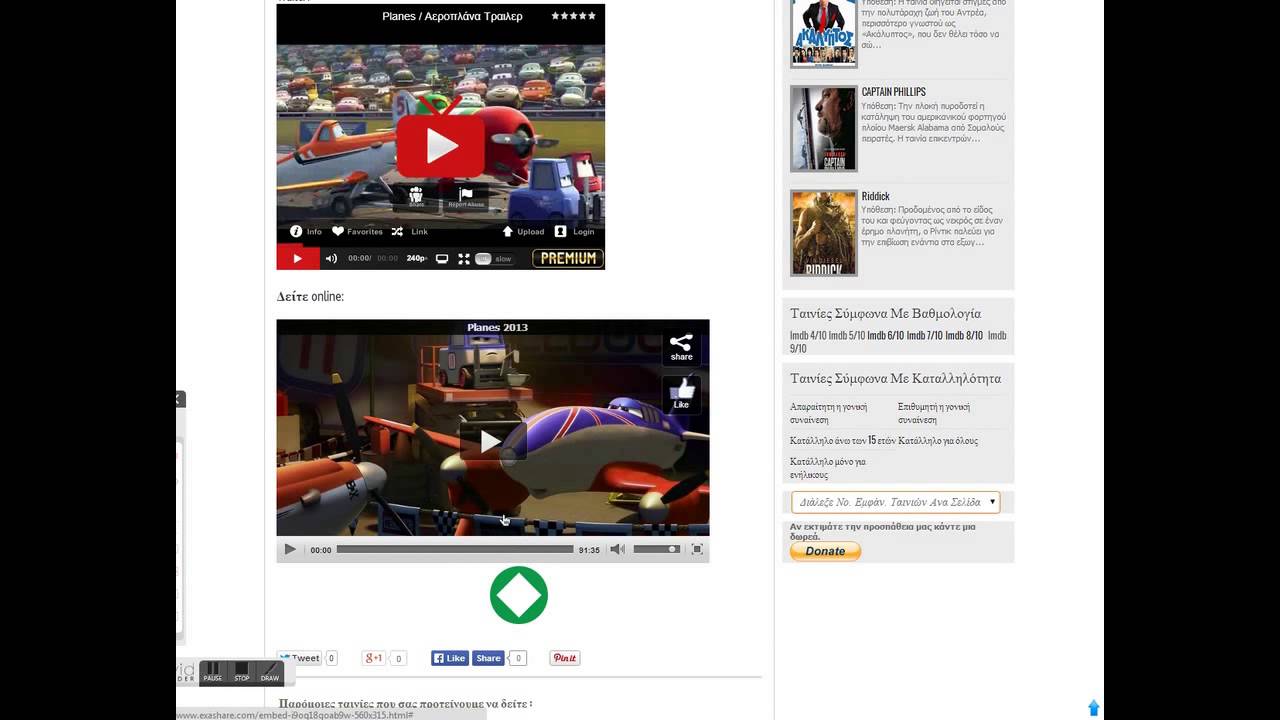Click the Link shuffle icon

397,231
